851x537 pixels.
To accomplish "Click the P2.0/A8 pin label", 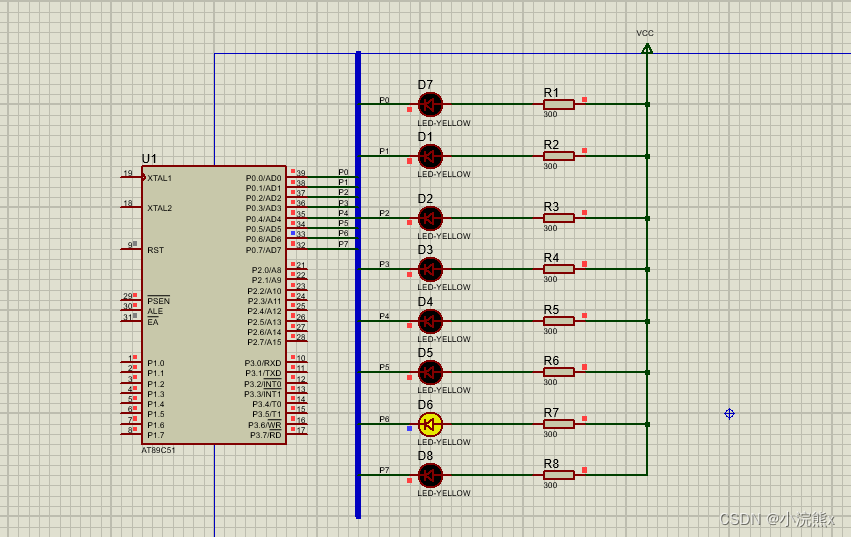I will [266, 270].
